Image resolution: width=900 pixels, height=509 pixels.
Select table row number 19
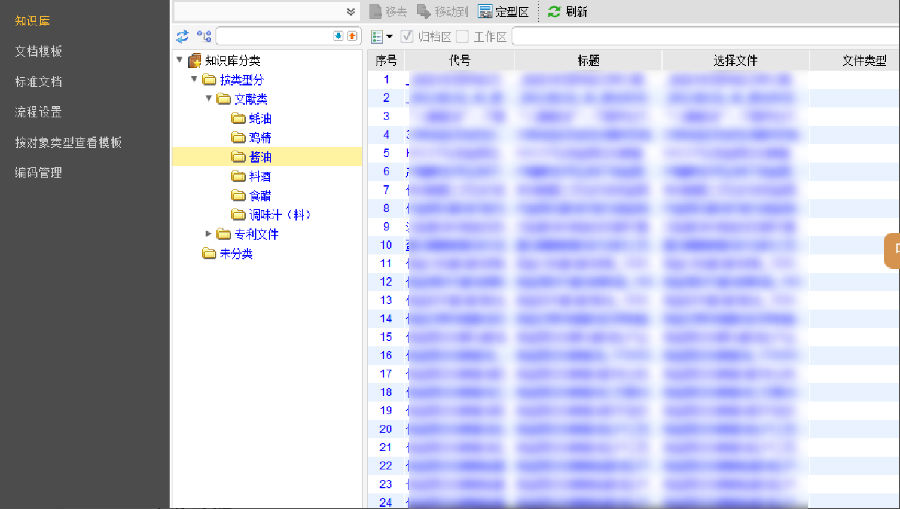(634, 410)
